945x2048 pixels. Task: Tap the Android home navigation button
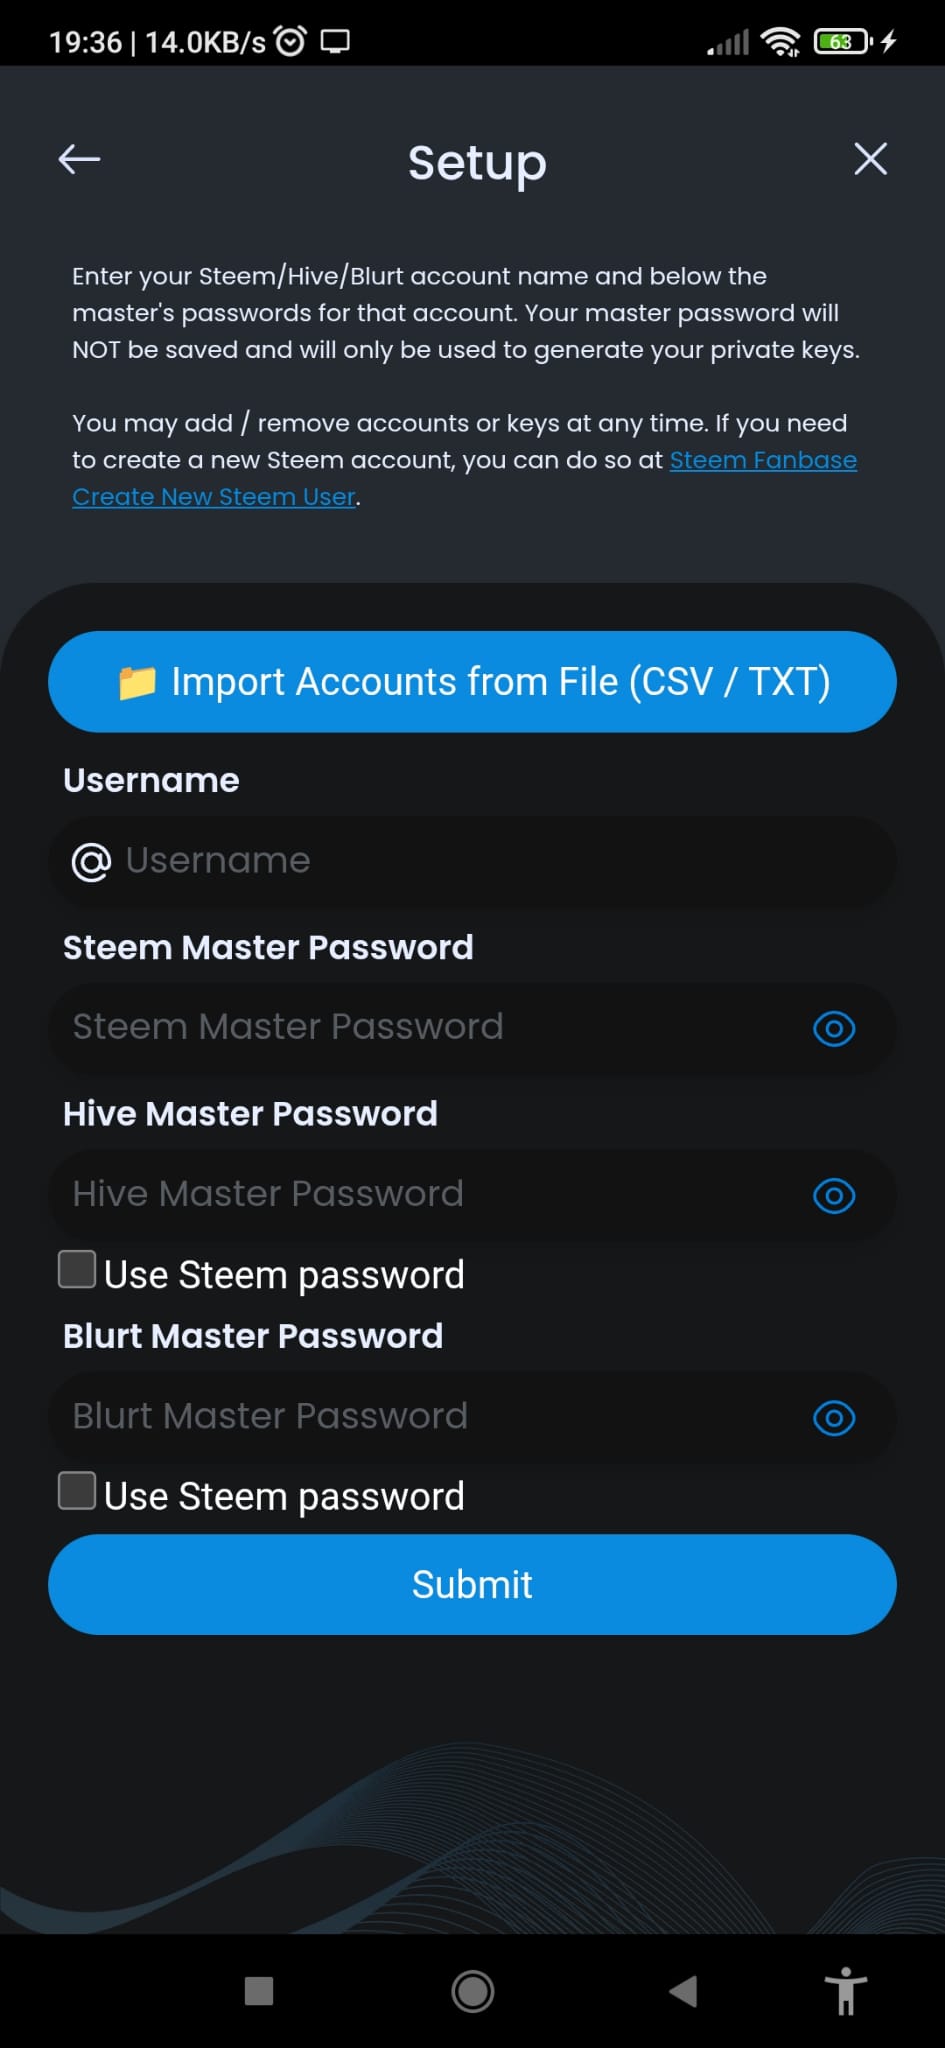point(472,1992)
